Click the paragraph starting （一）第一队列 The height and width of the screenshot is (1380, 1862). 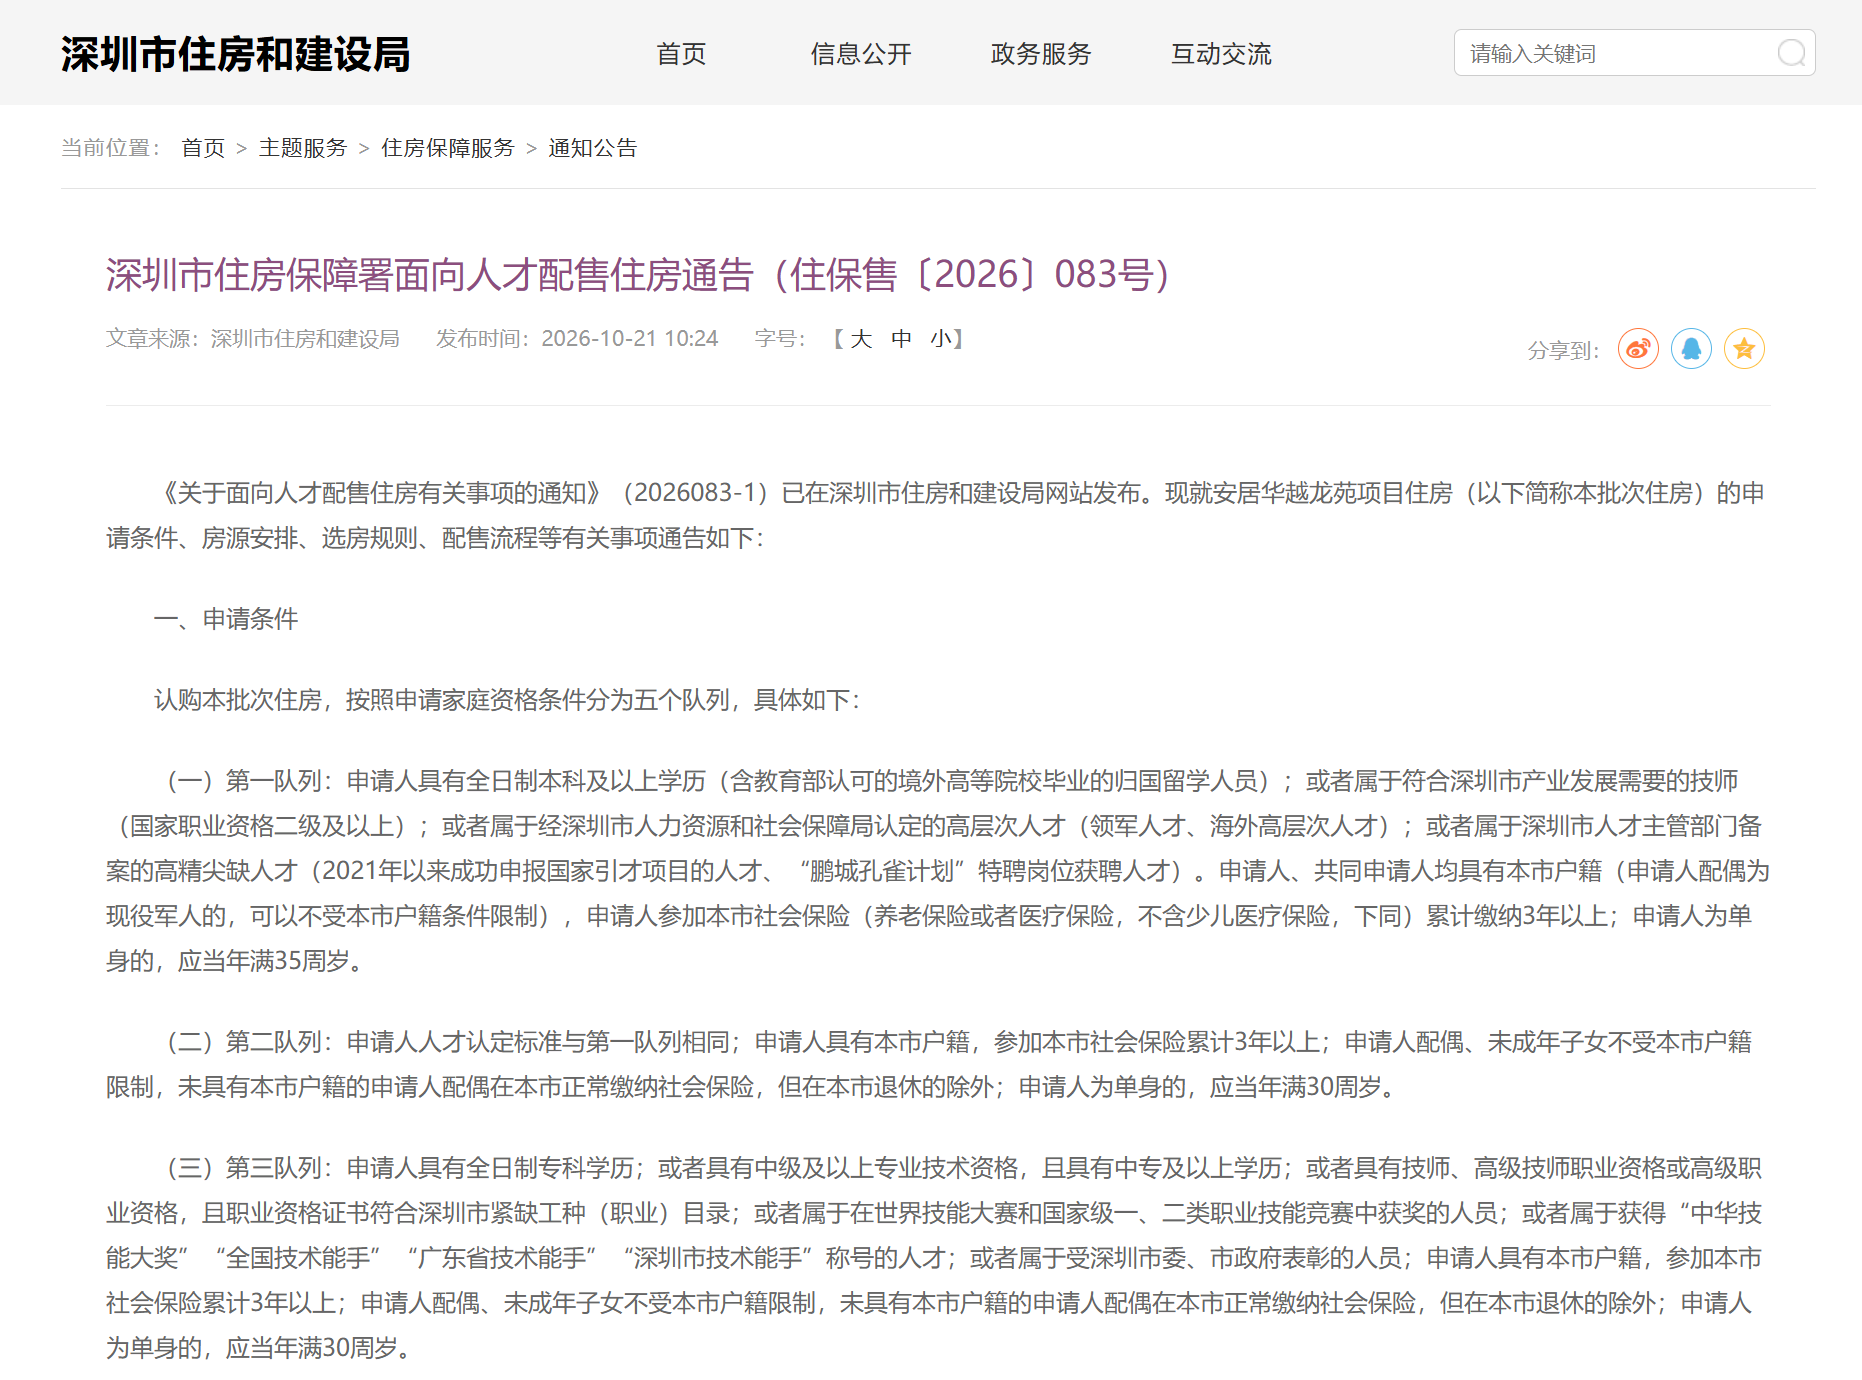tap(938, 870)
